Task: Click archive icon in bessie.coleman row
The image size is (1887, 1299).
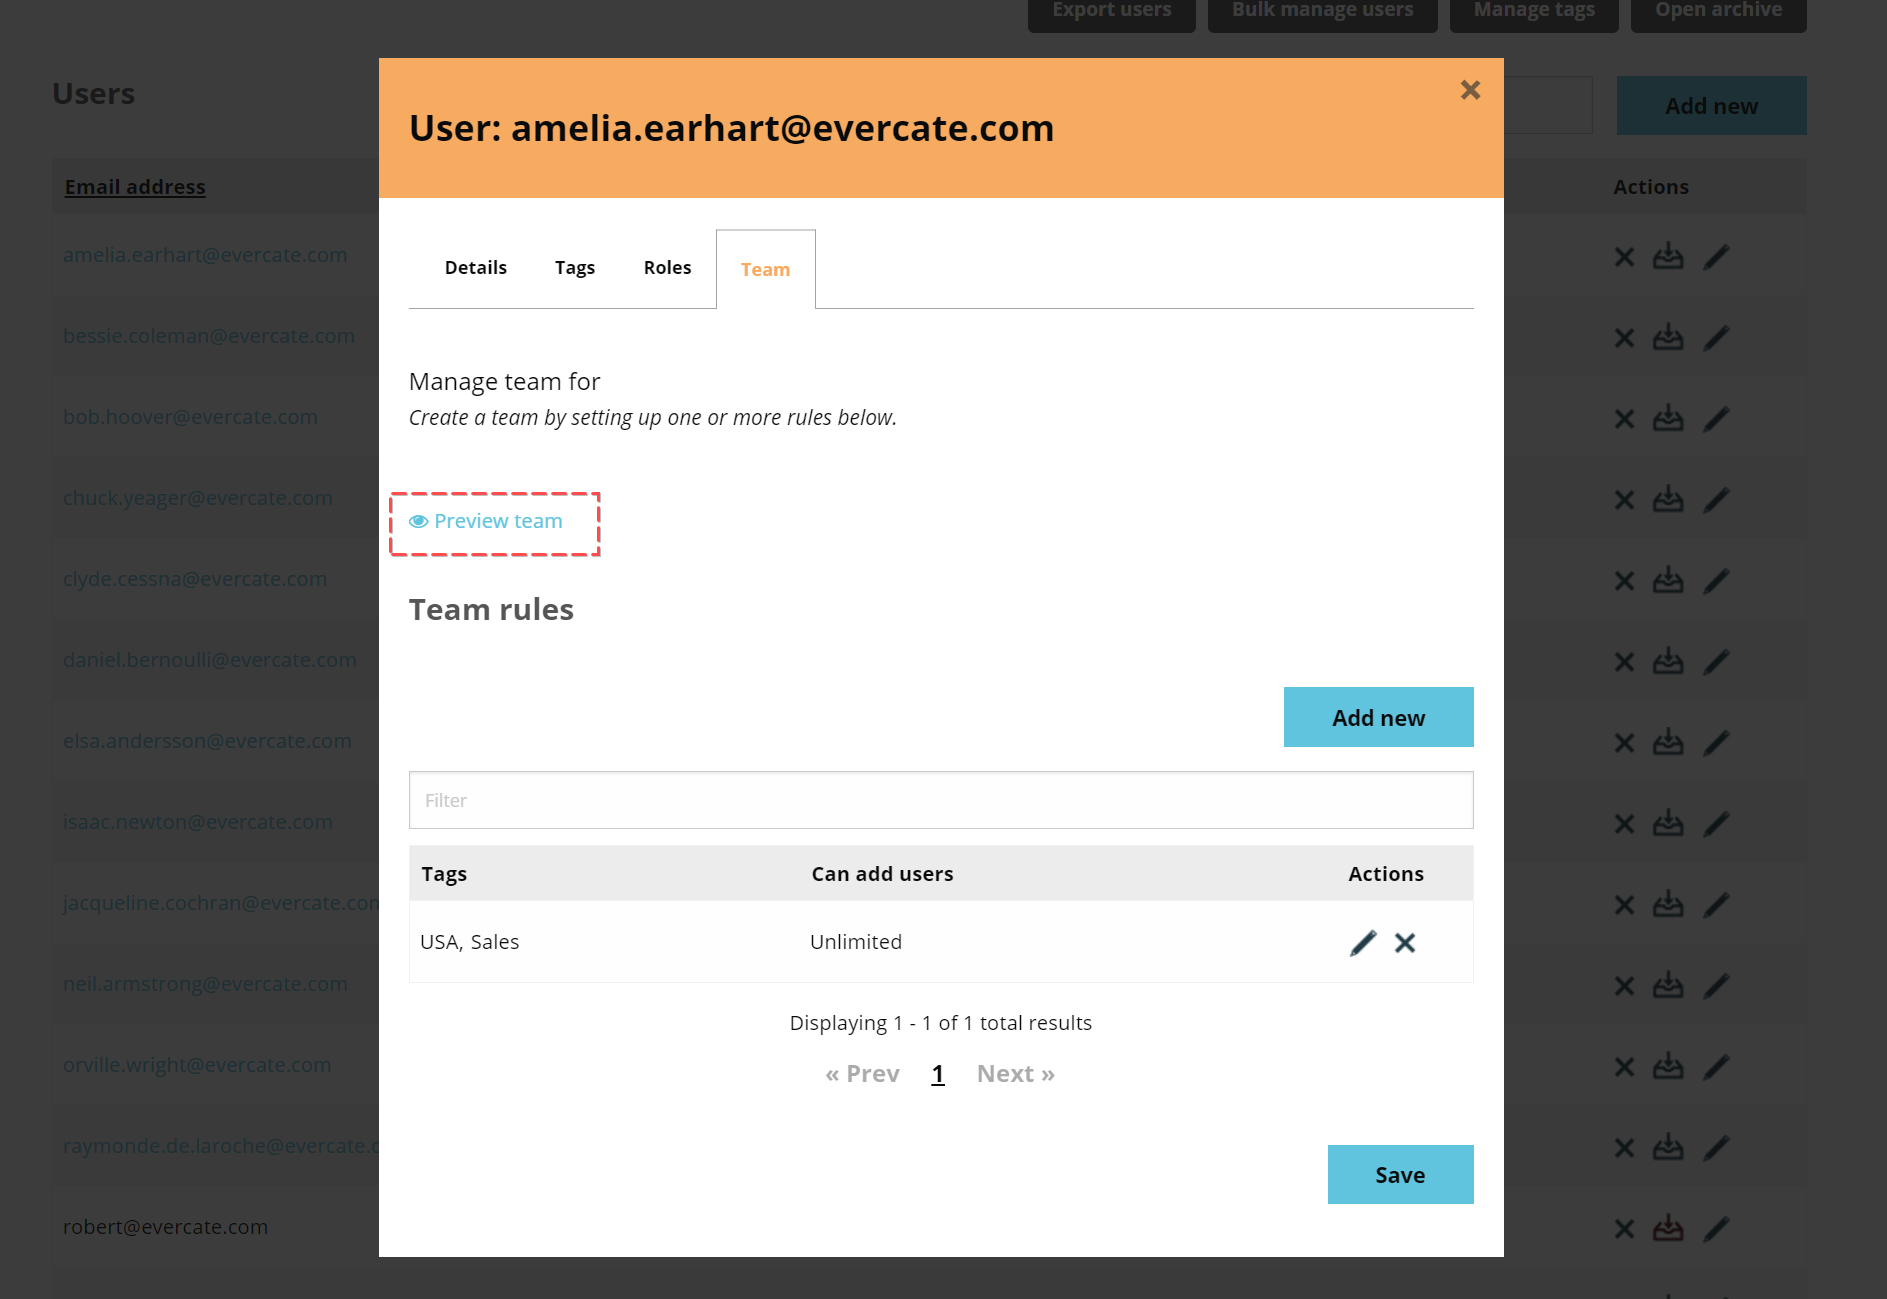Action: [1667, 338]
